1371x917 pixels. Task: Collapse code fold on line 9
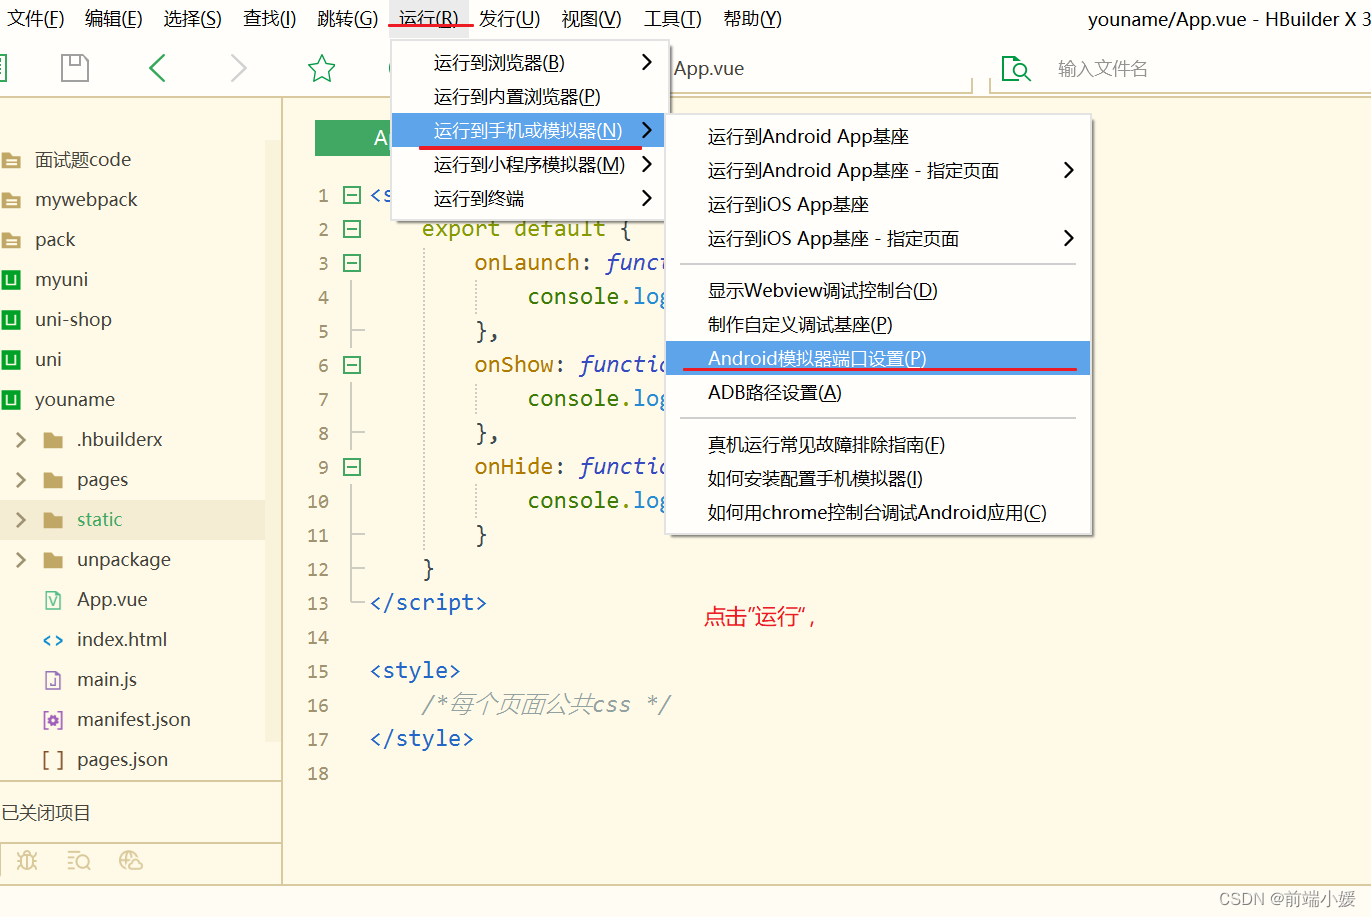(x=352, y=467)
